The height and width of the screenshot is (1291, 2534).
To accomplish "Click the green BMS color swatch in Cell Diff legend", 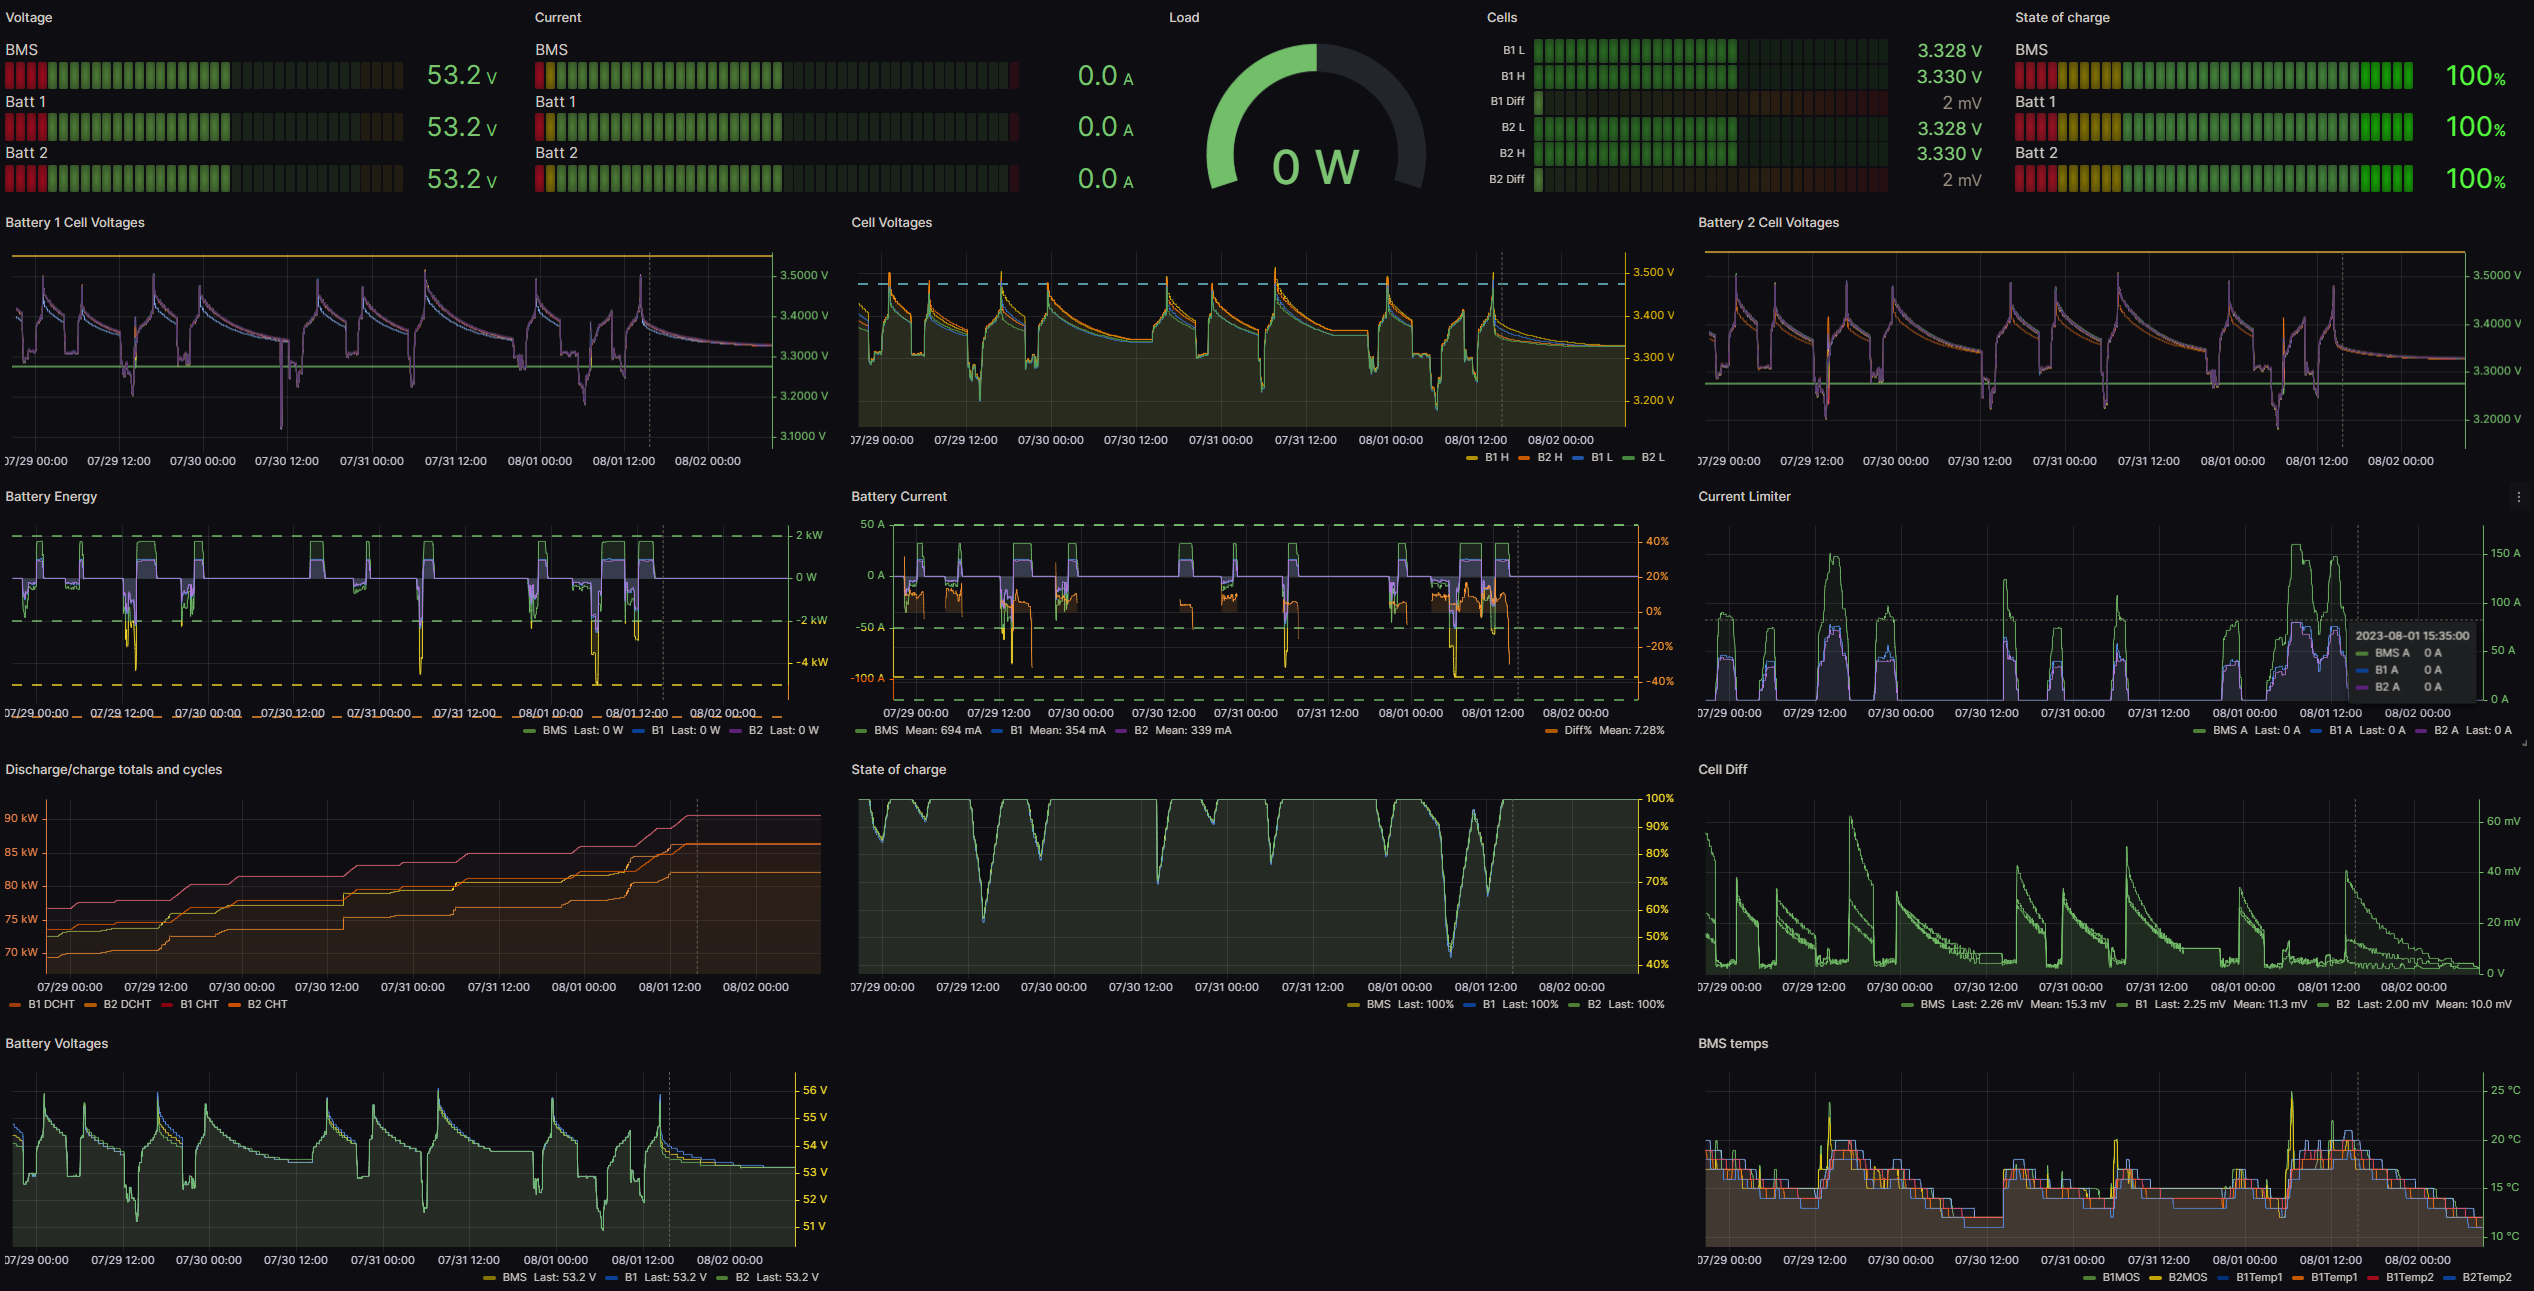I will pyautogui.click(x=1907, y=1004).
